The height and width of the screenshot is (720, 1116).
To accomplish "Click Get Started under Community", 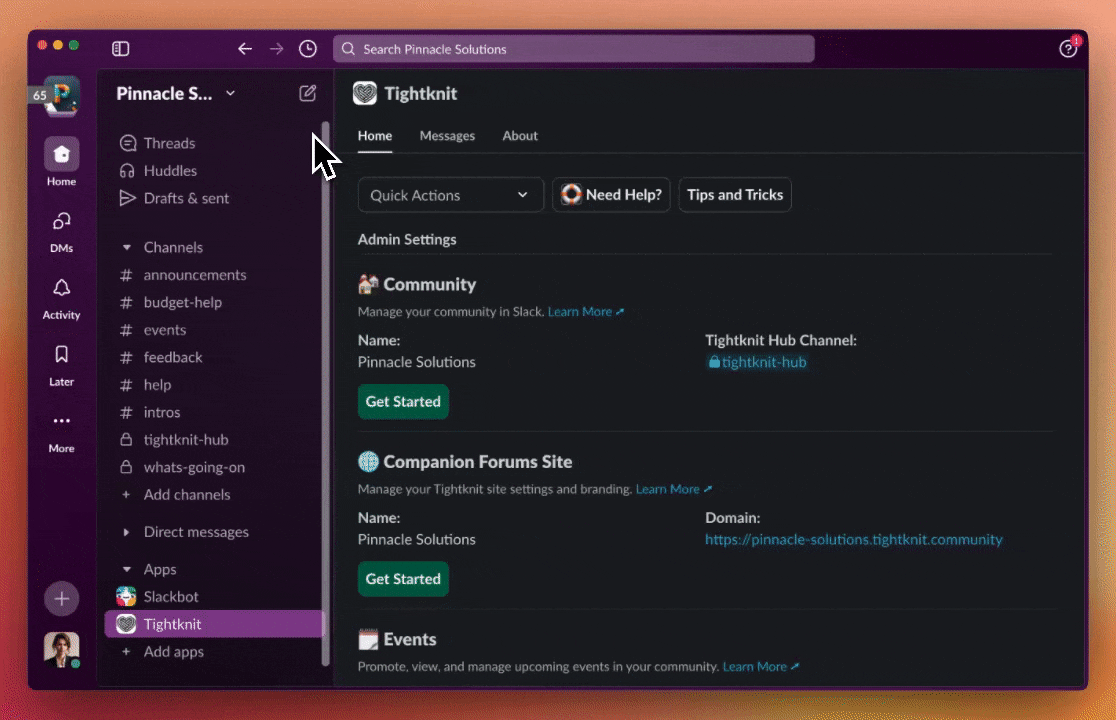I will 403,402.
